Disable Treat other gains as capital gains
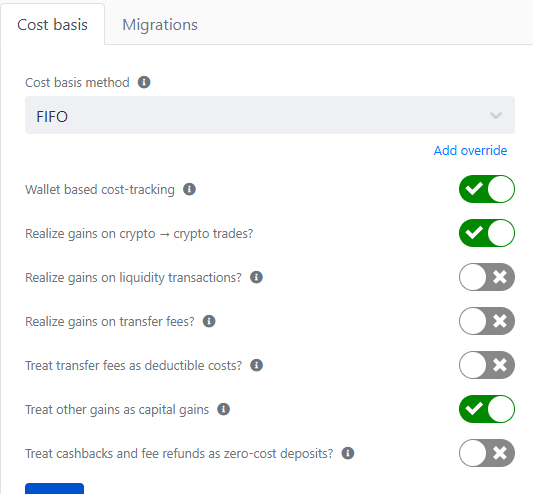This screenshot has height=494, width=533. coord(487,409)
